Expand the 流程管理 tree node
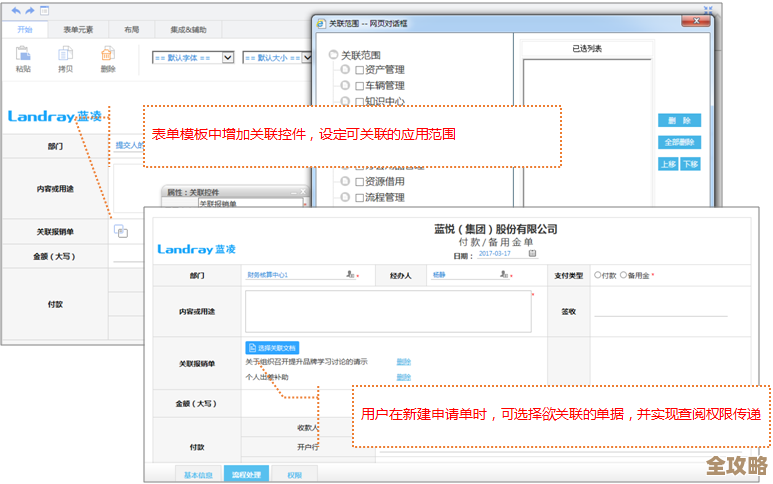The height and width of the screenshot is (484, 773). point(345,197)
